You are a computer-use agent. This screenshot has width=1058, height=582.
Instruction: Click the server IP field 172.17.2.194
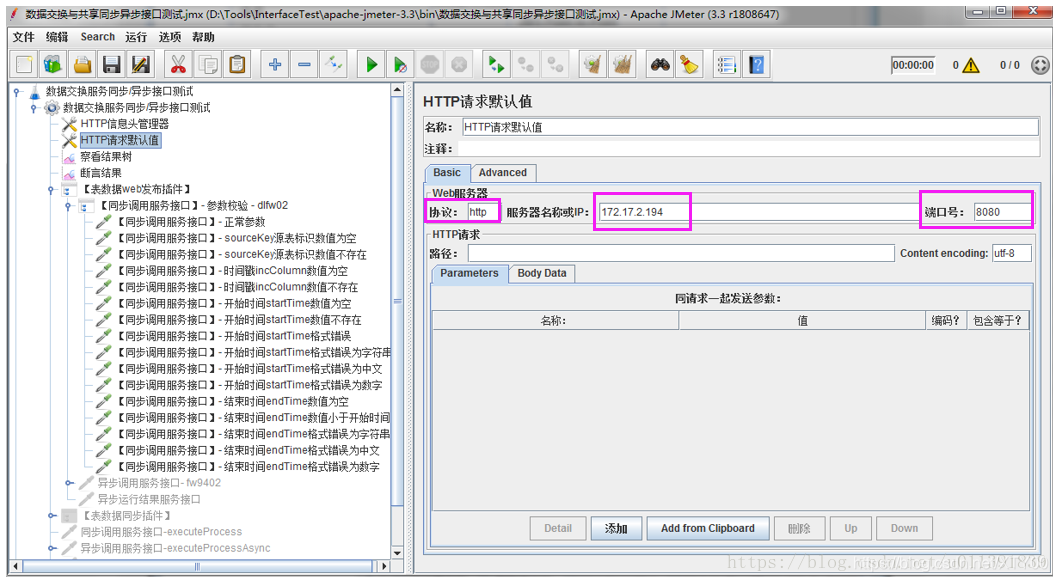pyautogui.click(x=757, y=212)
